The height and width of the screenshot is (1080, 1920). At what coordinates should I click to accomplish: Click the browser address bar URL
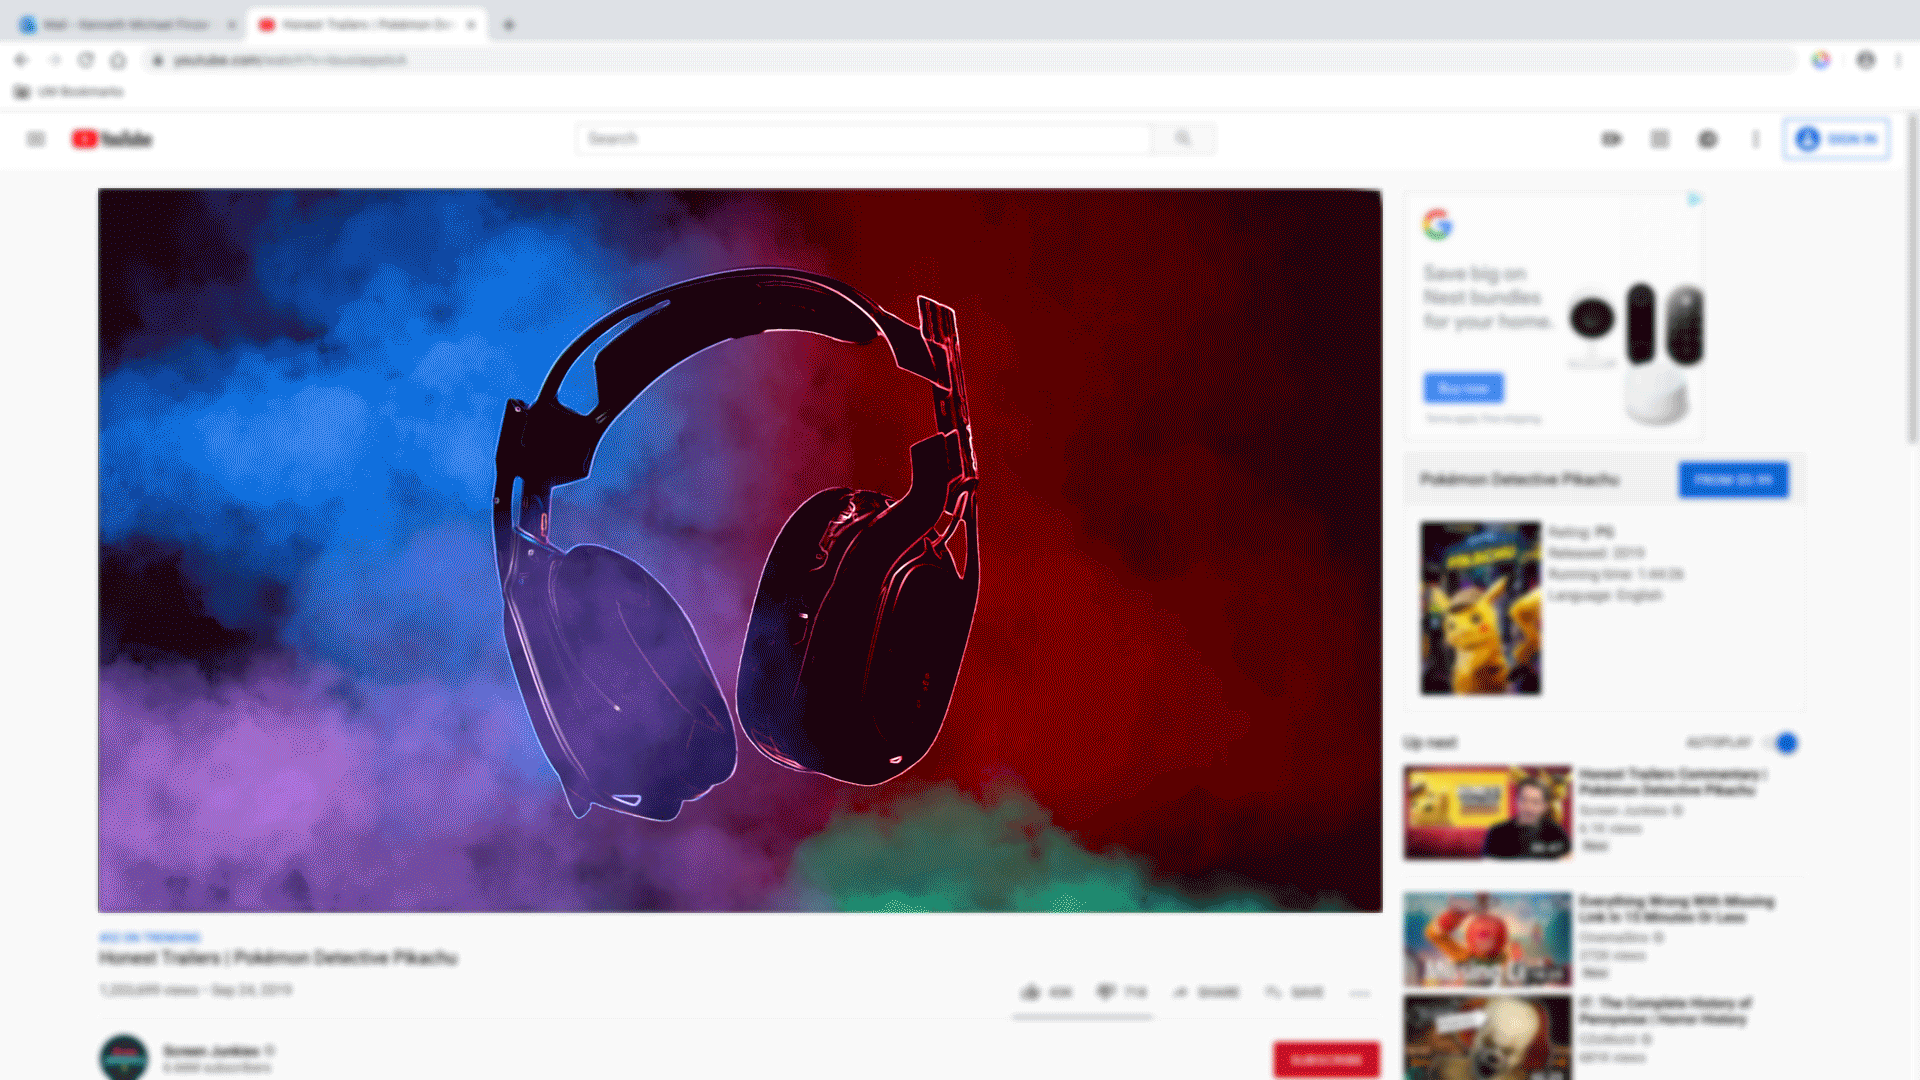coord(290,60)
